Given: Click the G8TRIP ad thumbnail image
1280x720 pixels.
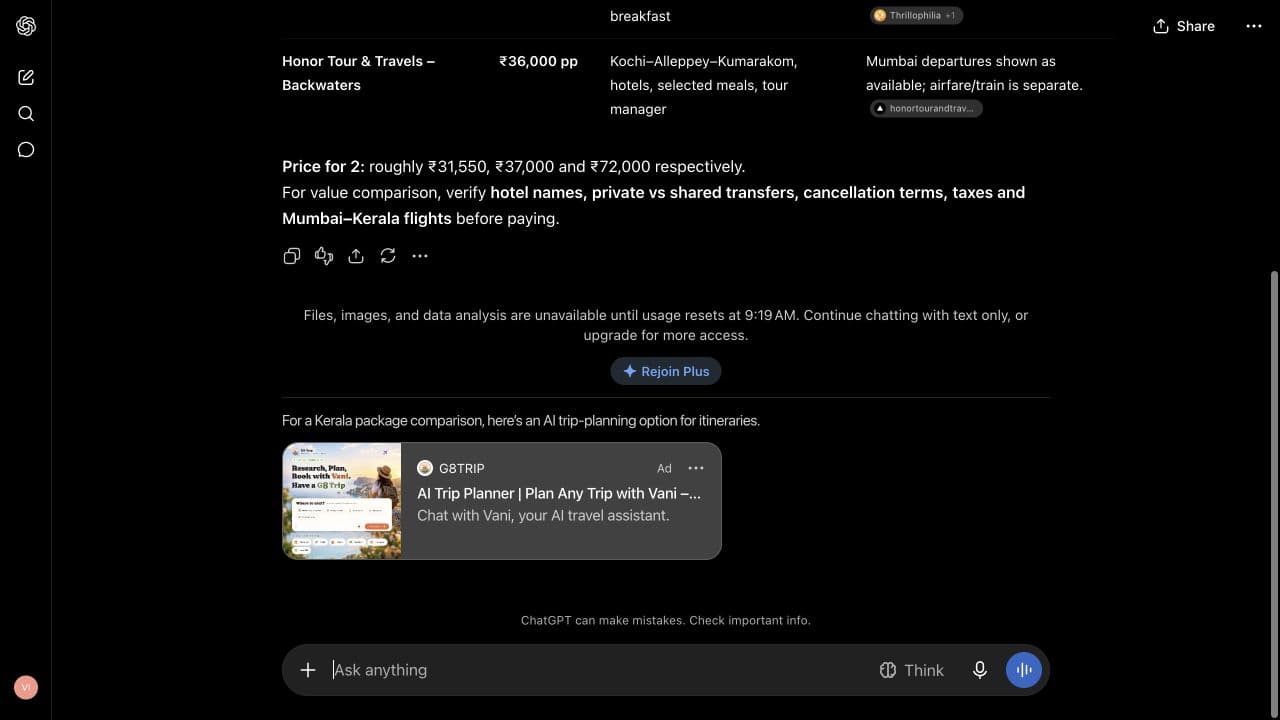Looking at the screenshot, I should [x=342, y=501].
